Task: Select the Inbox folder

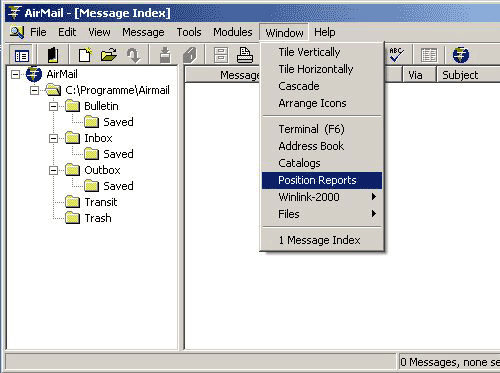Action: pyautogui.click(x=98, y=138)
